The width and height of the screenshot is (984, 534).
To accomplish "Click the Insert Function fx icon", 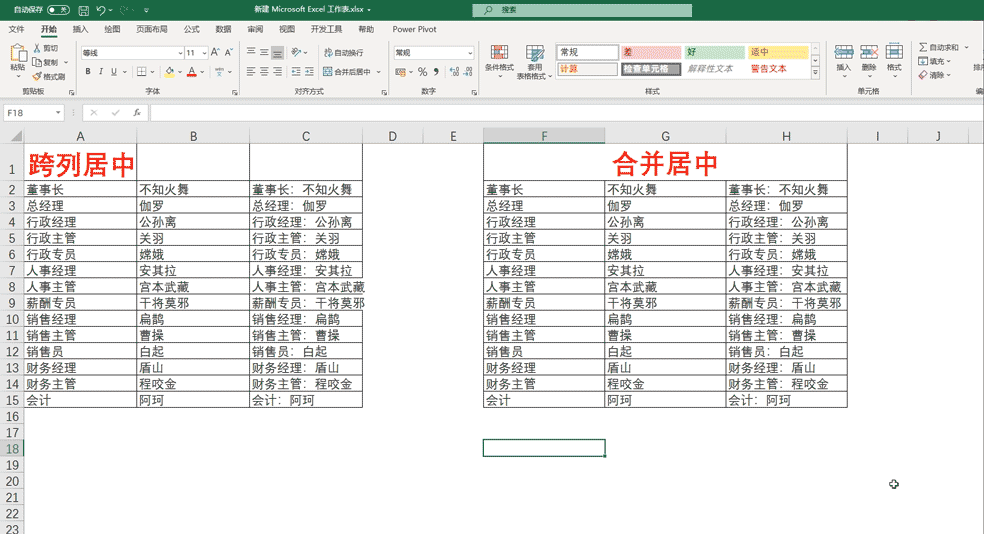I will pos(137,113).
